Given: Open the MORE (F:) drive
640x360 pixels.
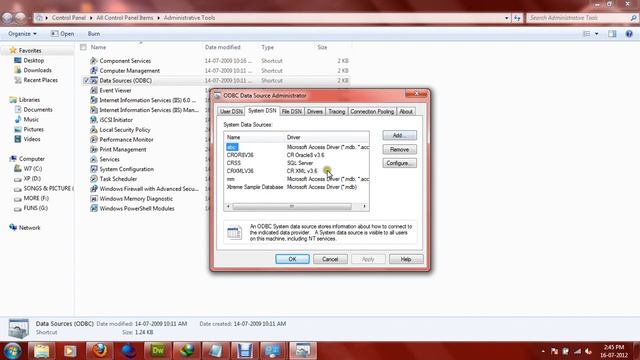Looking at the screenshot, I should (36, 198).
